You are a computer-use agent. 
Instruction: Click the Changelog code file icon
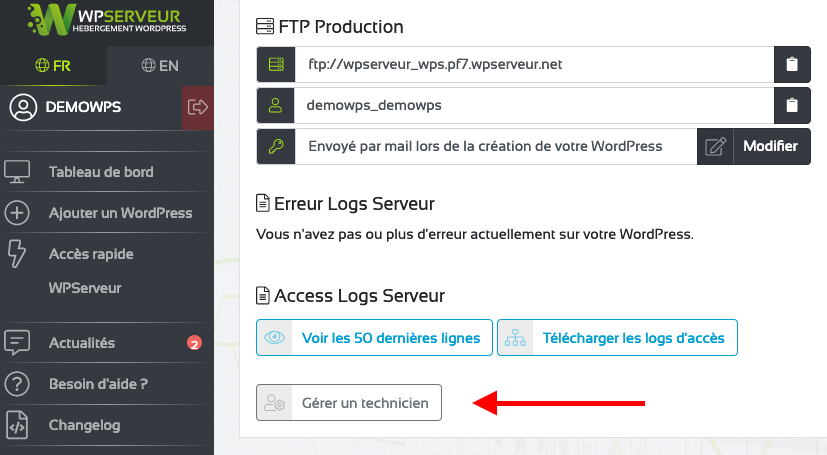17,425
